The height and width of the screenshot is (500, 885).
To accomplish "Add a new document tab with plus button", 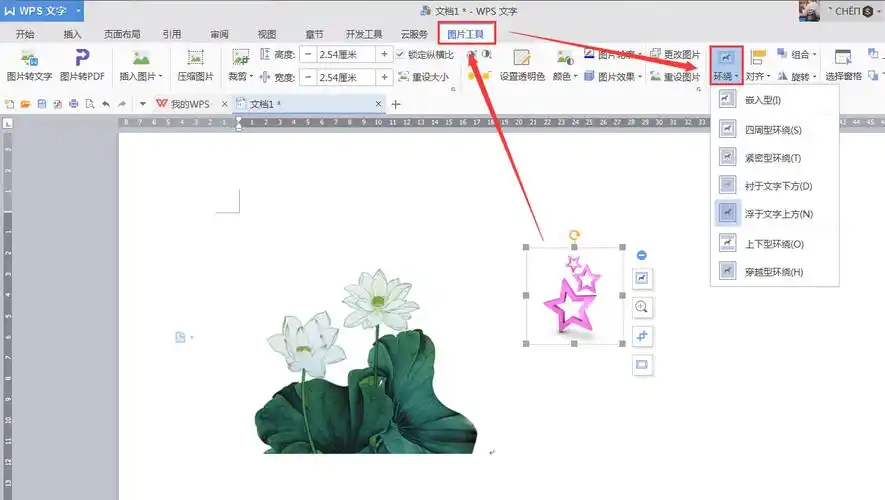I will coord(396,104).
